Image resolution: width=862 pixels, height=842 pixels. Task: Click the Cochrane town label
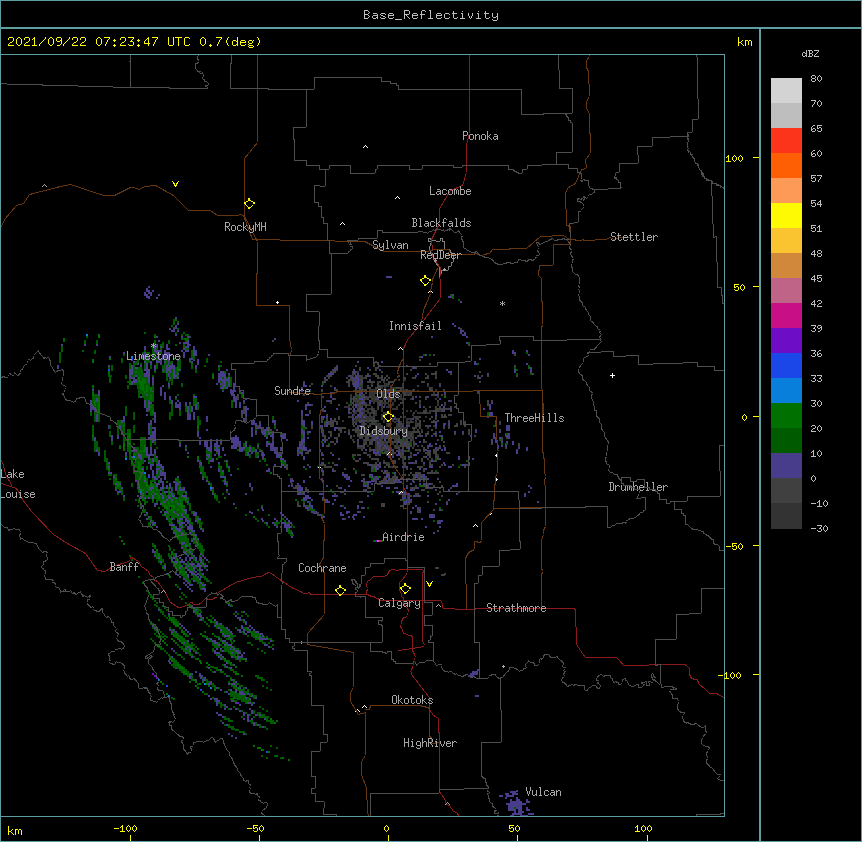(322, 568)
